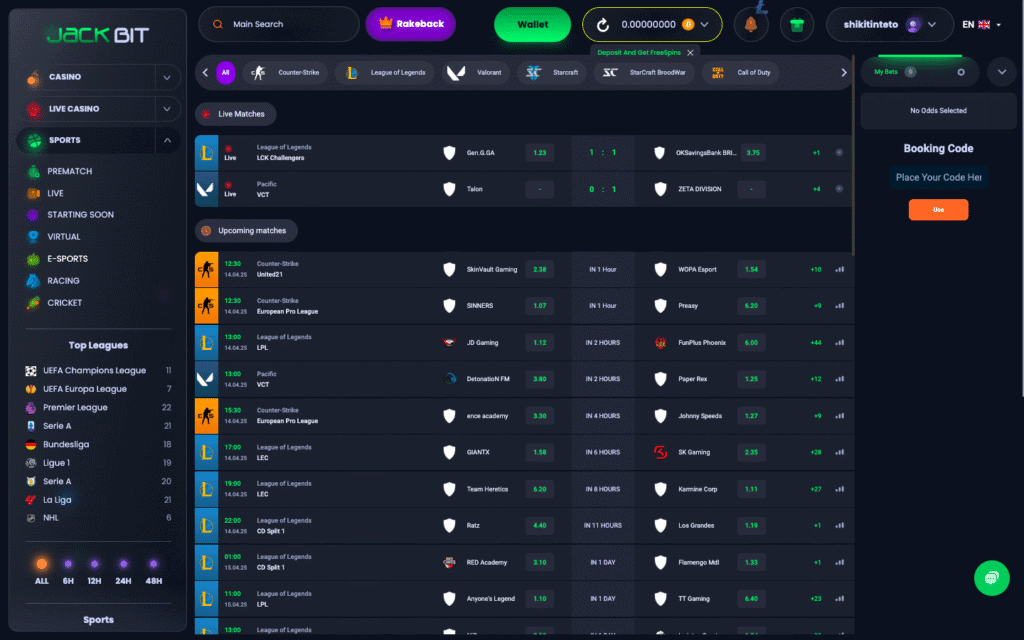Show previous e-sports categories with left arrow
1024x640 pixels.
point(205,72)
